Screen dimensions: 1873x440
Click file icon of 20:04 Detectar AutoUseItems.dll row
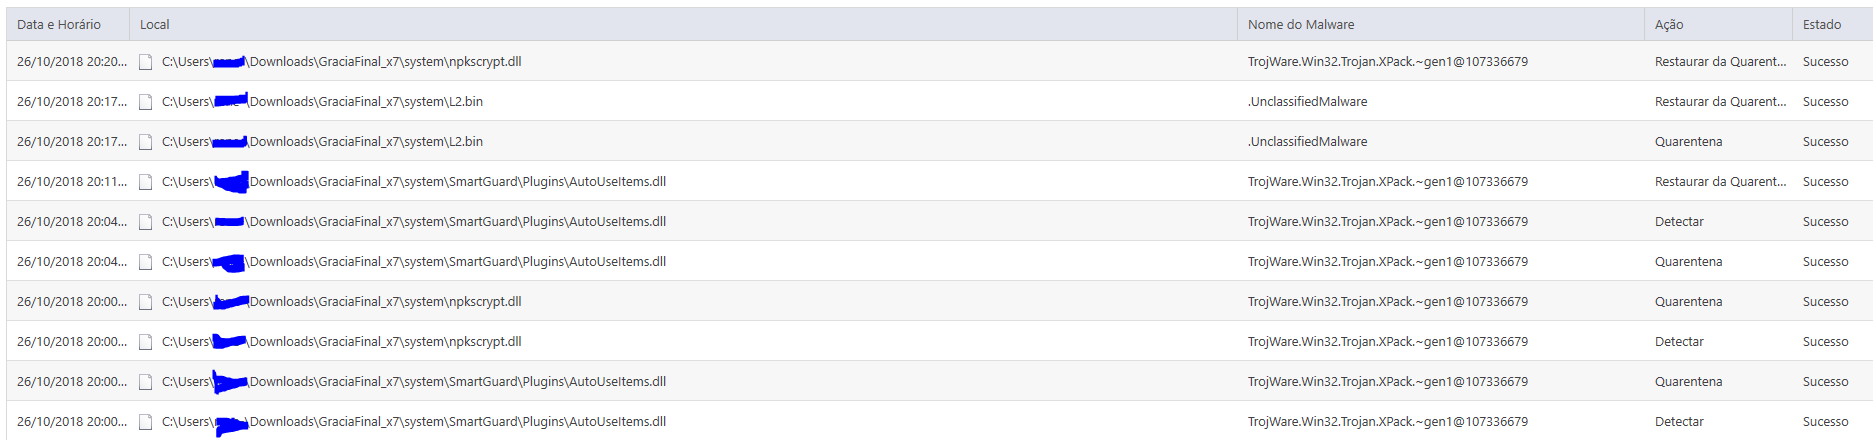point(145,222)
